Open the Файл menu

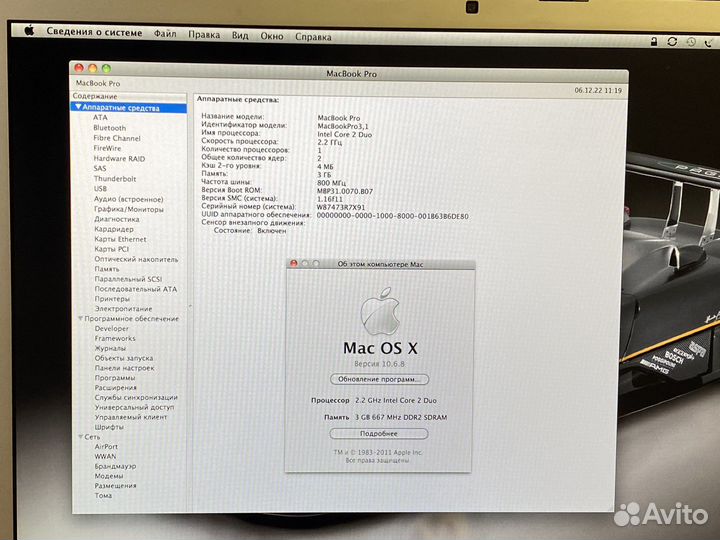pyautogui.click(x=165, y=34)
